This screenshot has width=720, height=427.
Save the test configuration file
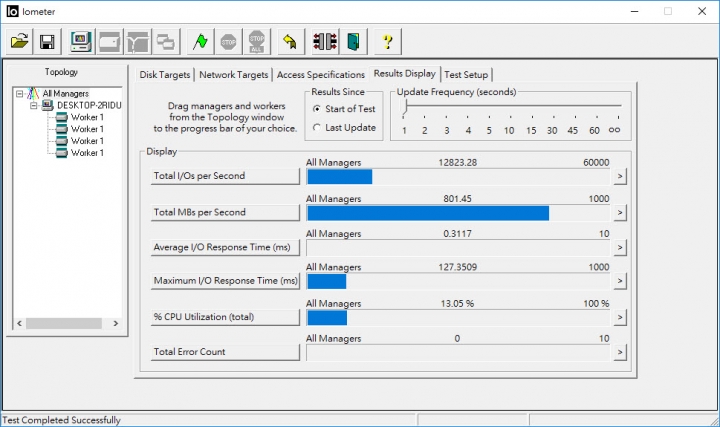[x=47, y=42]
